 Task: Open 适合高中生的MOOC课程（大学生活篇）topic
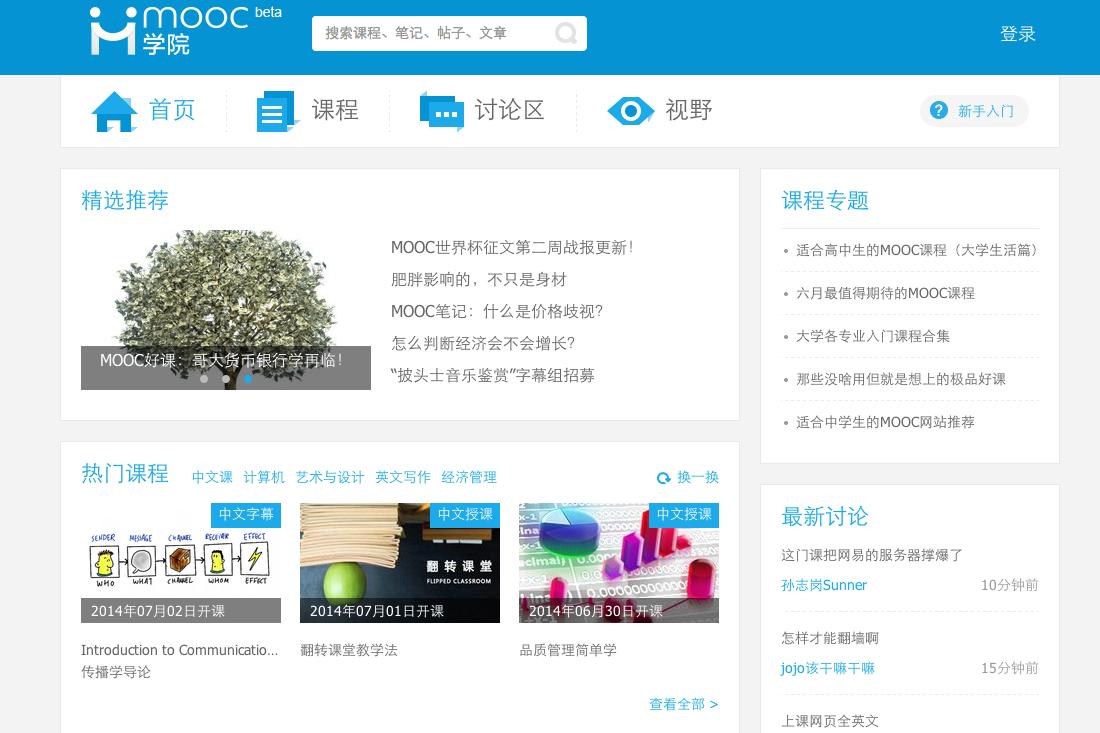[x=916, y=250]
